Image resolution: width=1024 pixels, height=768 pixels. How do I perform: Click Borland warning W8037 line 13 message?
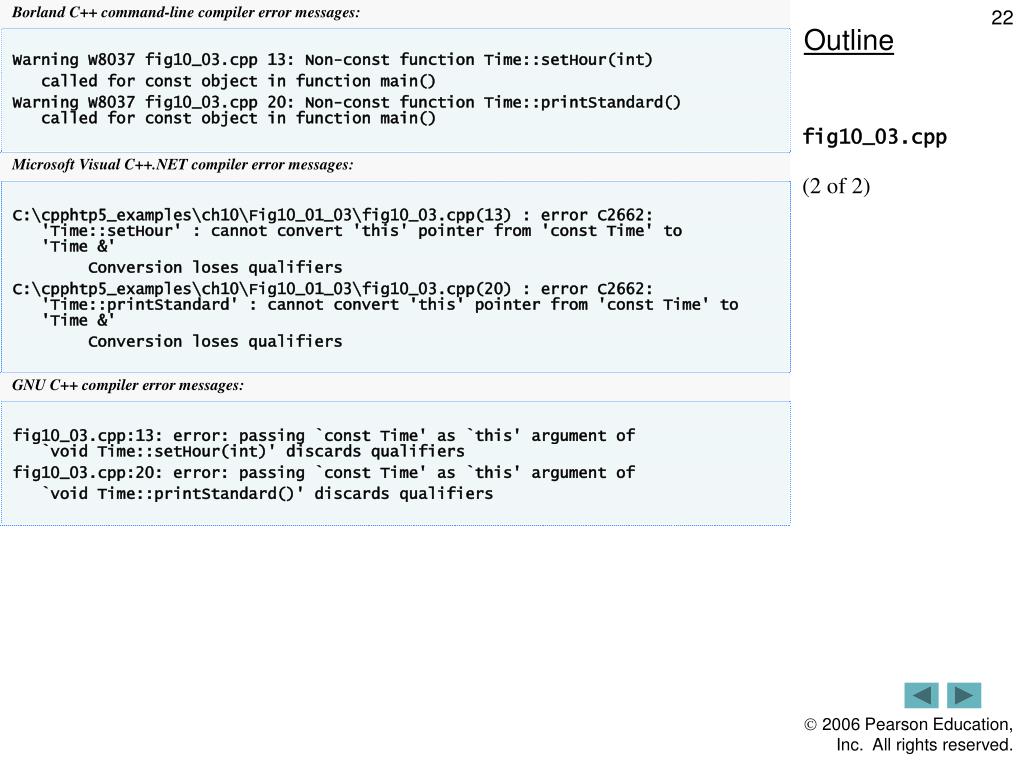point(332,60)
